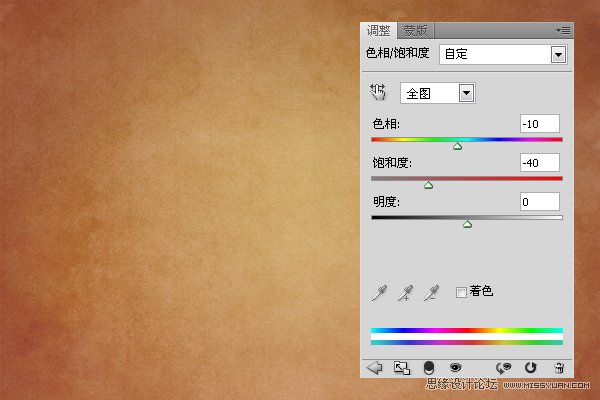Click the 饱和度 saturation slider handle
This screenshot has width=600, height=400.
(x=428, y=185)
